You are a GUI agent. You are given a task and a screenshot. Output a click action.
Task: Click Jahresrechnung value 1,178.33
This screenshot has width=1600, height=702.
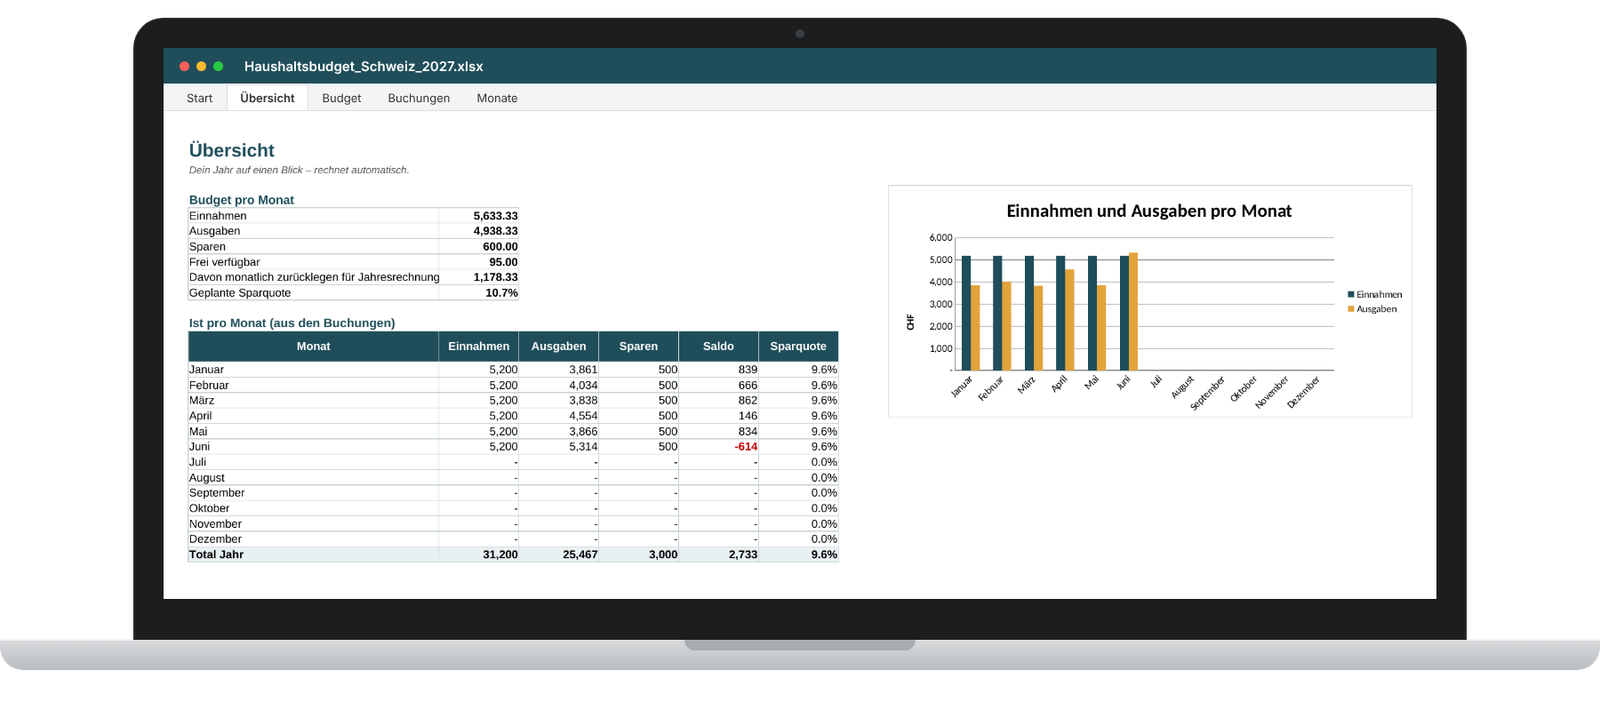coord(496,277)
